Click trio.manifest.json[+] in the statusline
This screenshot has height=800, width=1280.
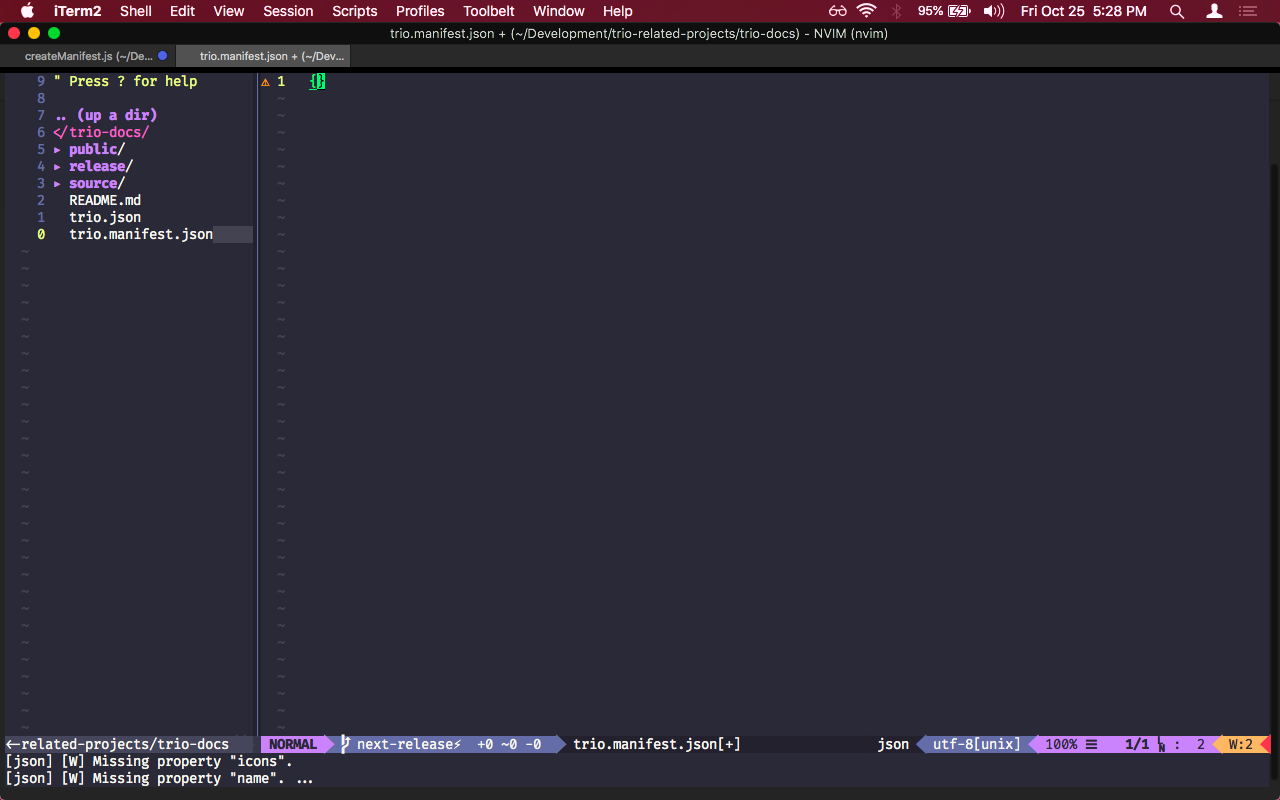point(657,744)
